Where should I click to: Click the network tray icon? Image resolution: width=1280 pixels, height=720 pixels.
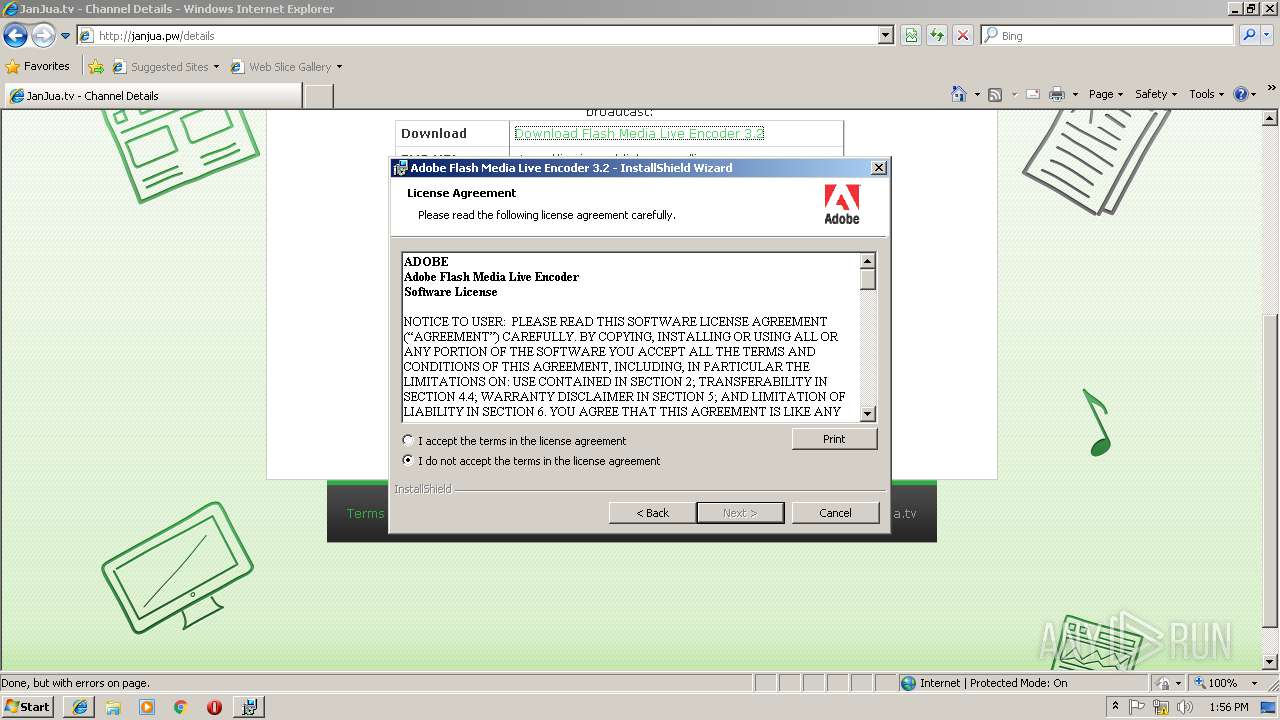pos(1161,707)
